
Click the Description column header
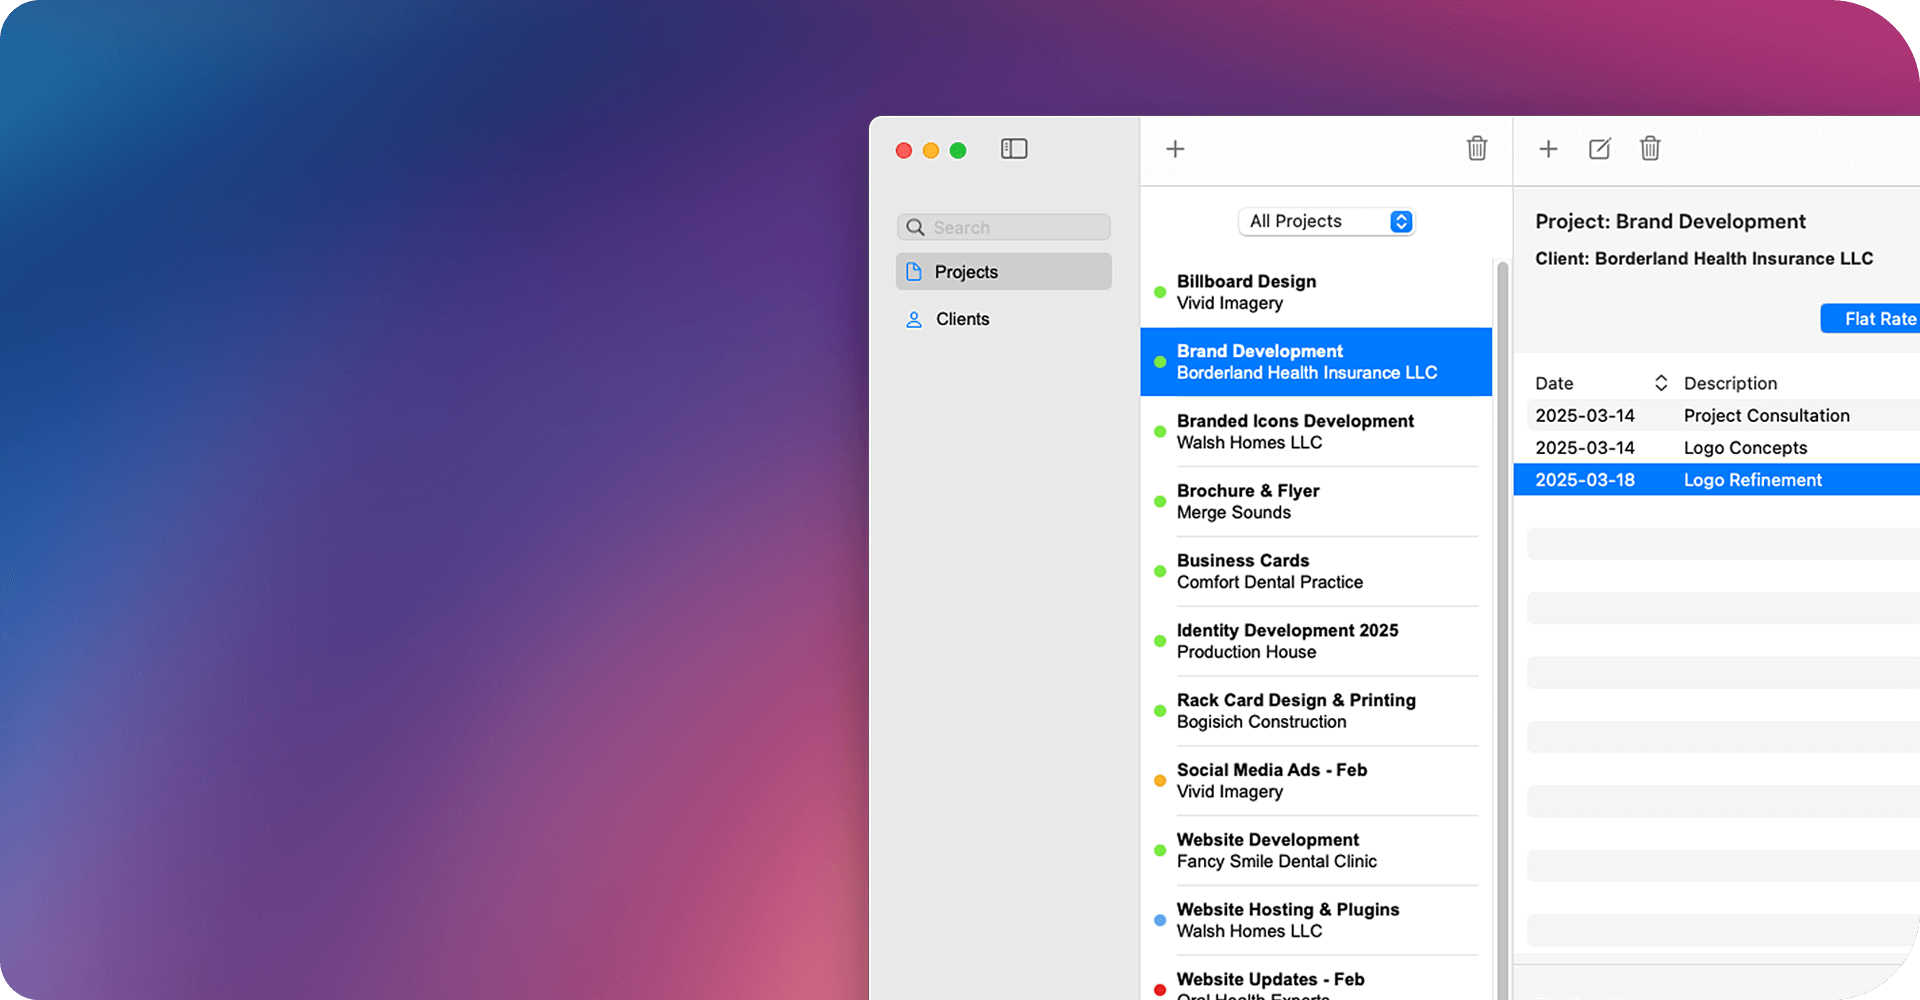pos(1730,383)
